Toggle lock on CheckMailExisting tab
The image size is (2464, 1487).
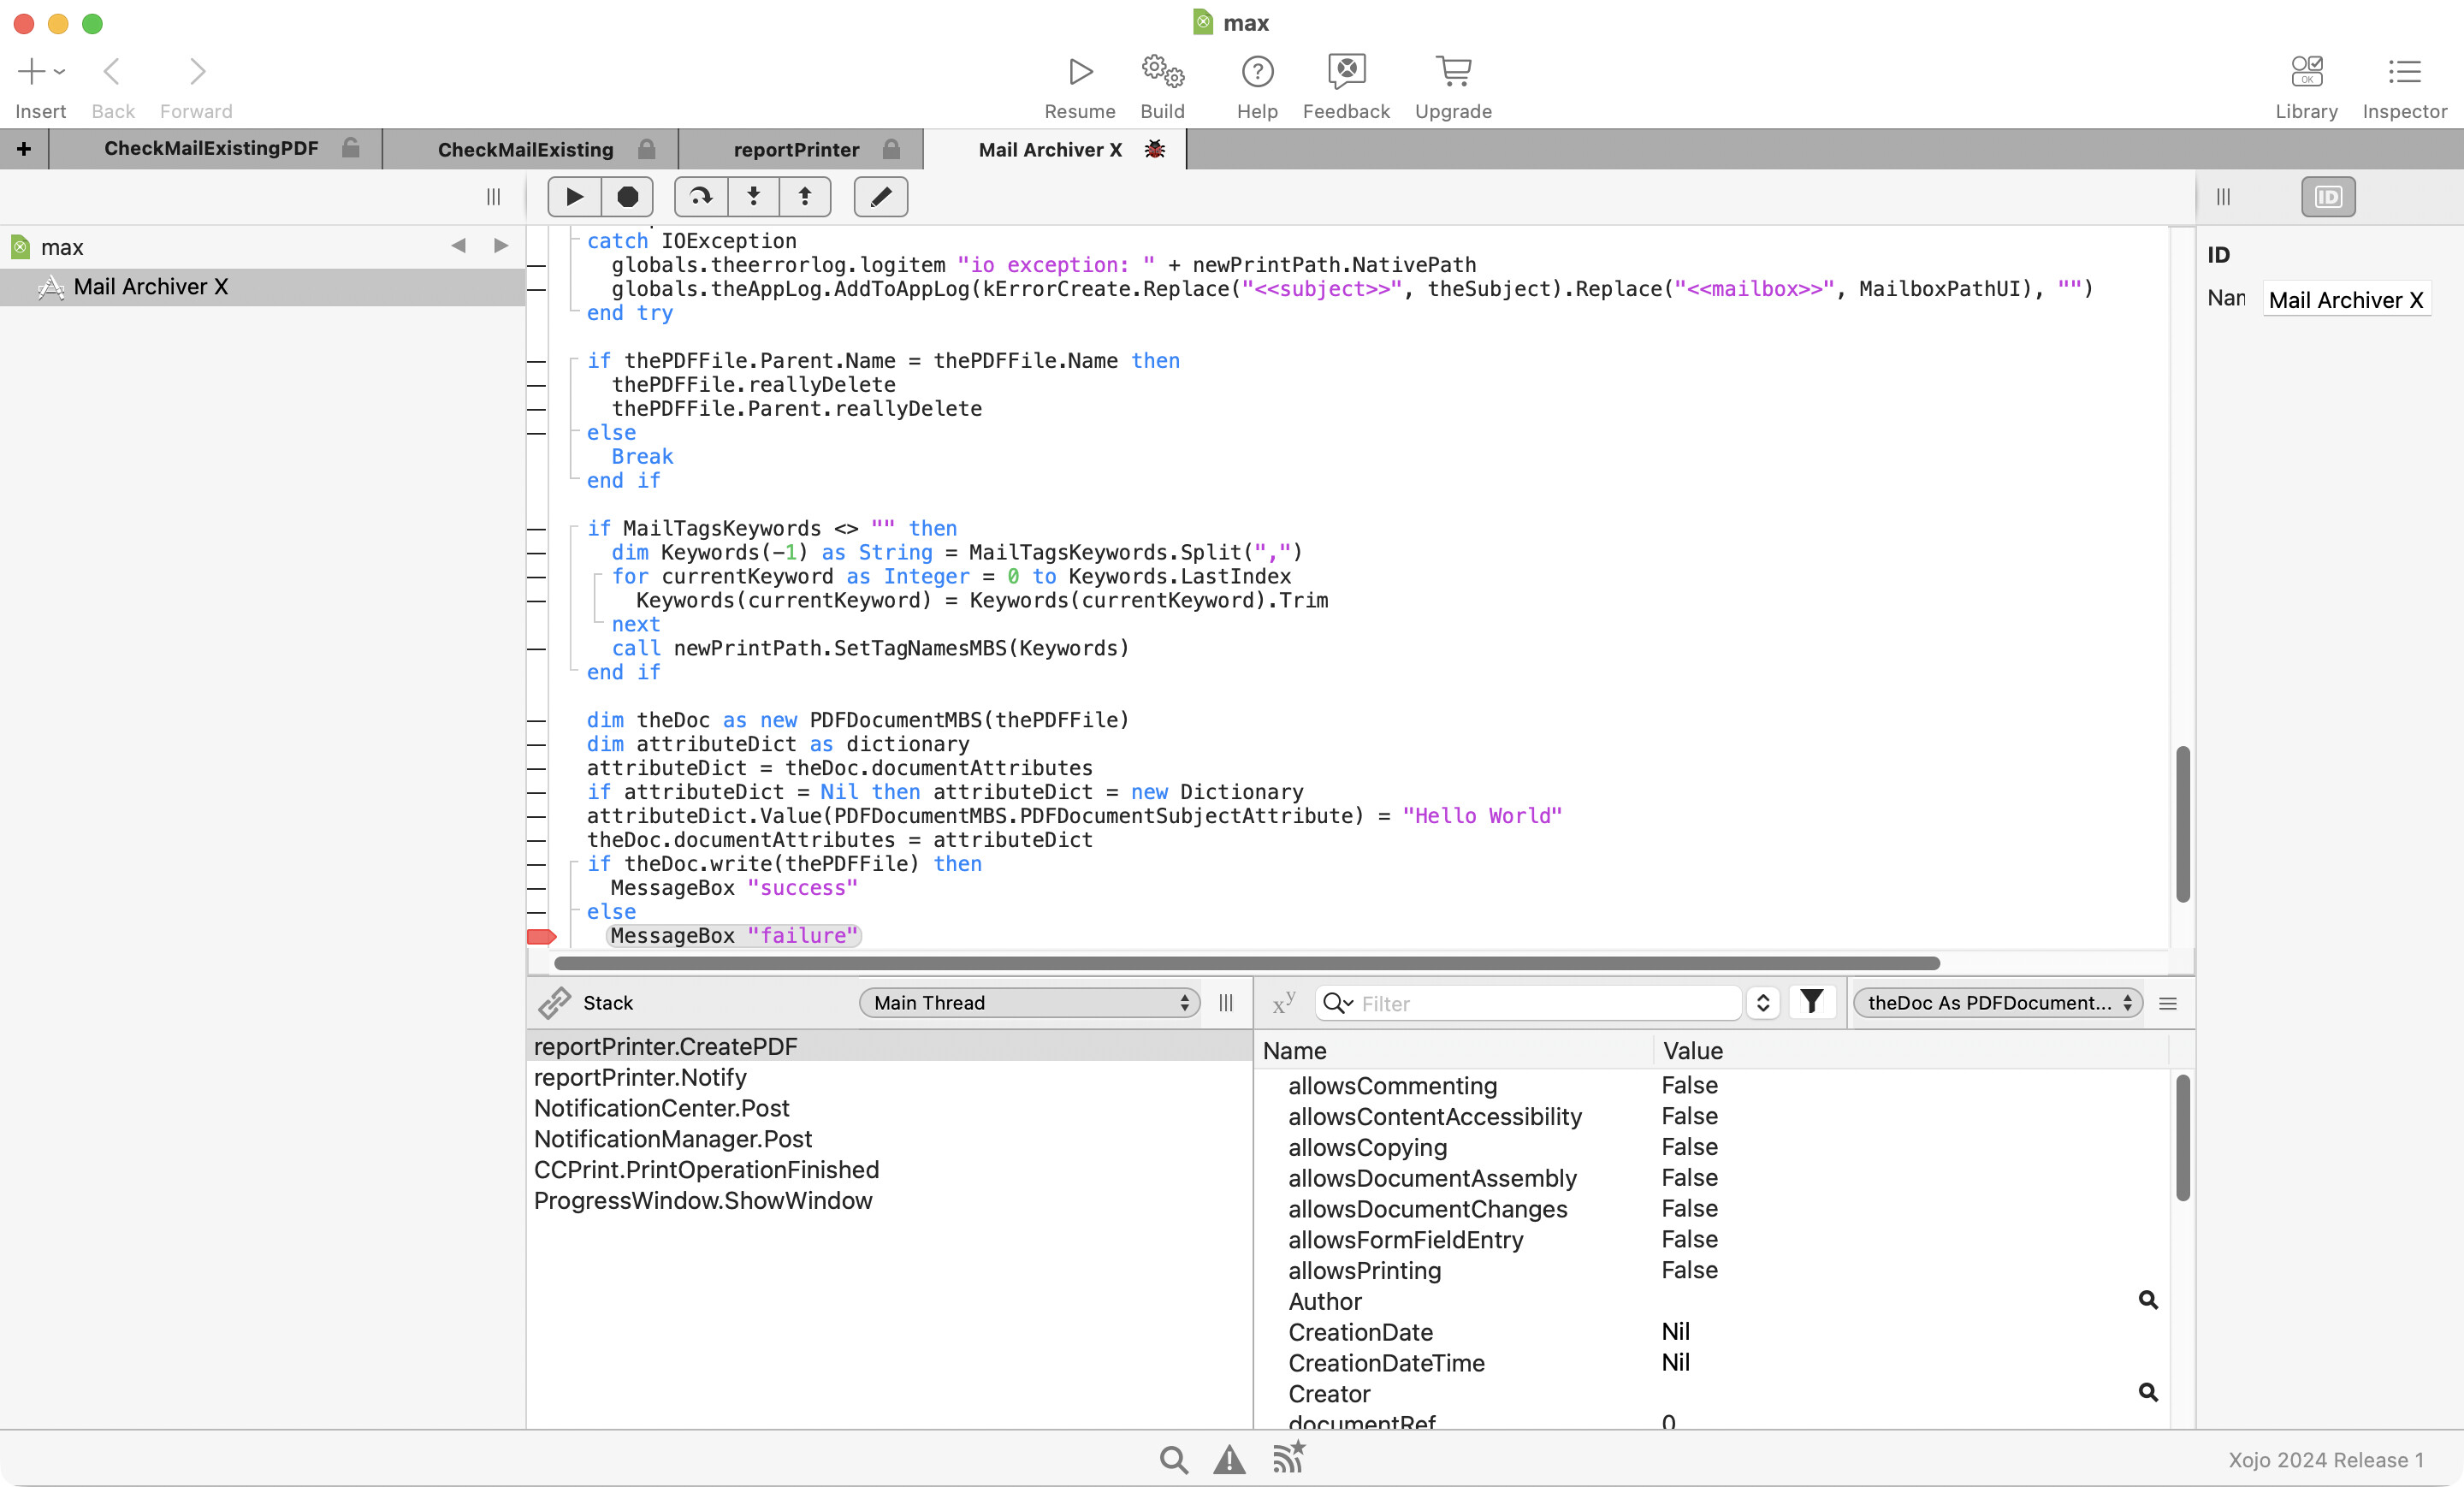tap(646, 149)
